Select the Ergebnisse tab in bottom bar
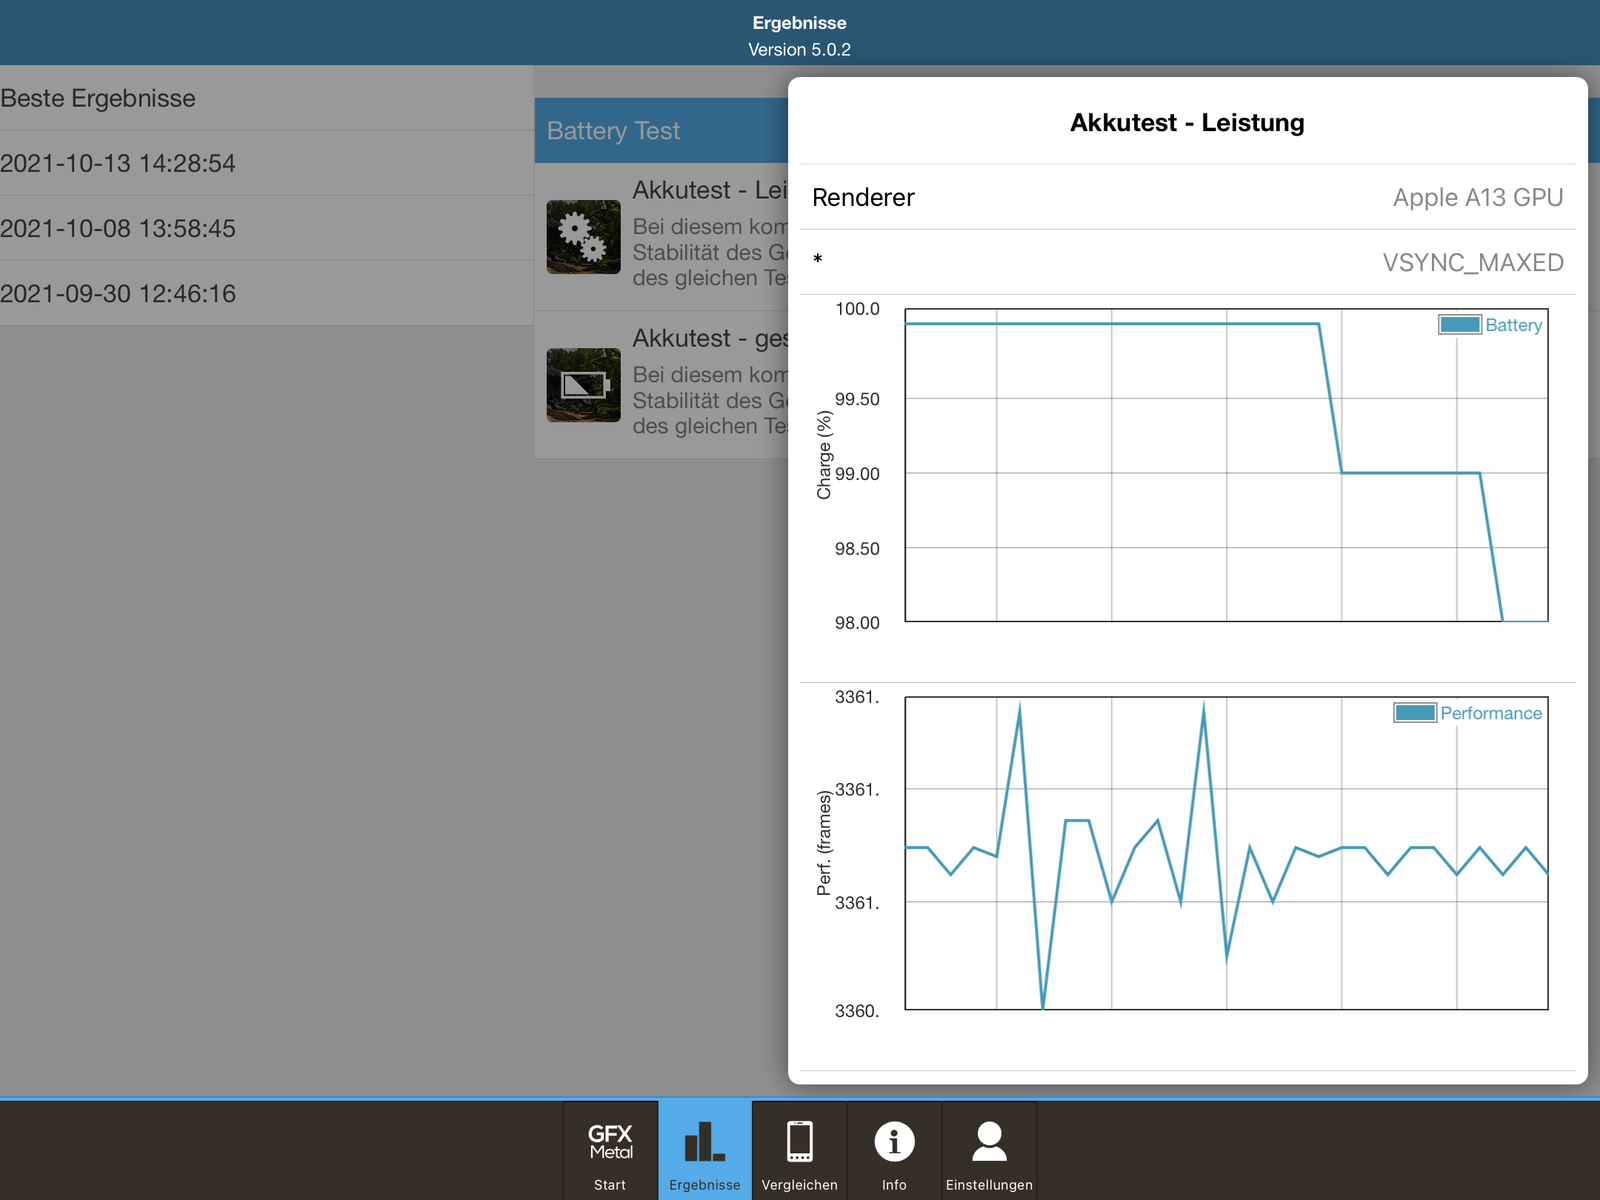The image size is (1600, 1200). point(705,1150)
